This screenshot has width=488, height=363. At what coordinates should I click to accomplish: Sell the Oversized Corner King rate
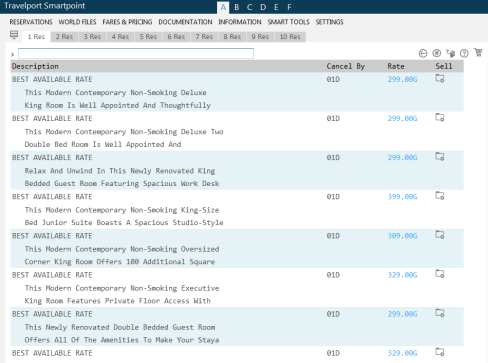[x=440, y=235]
